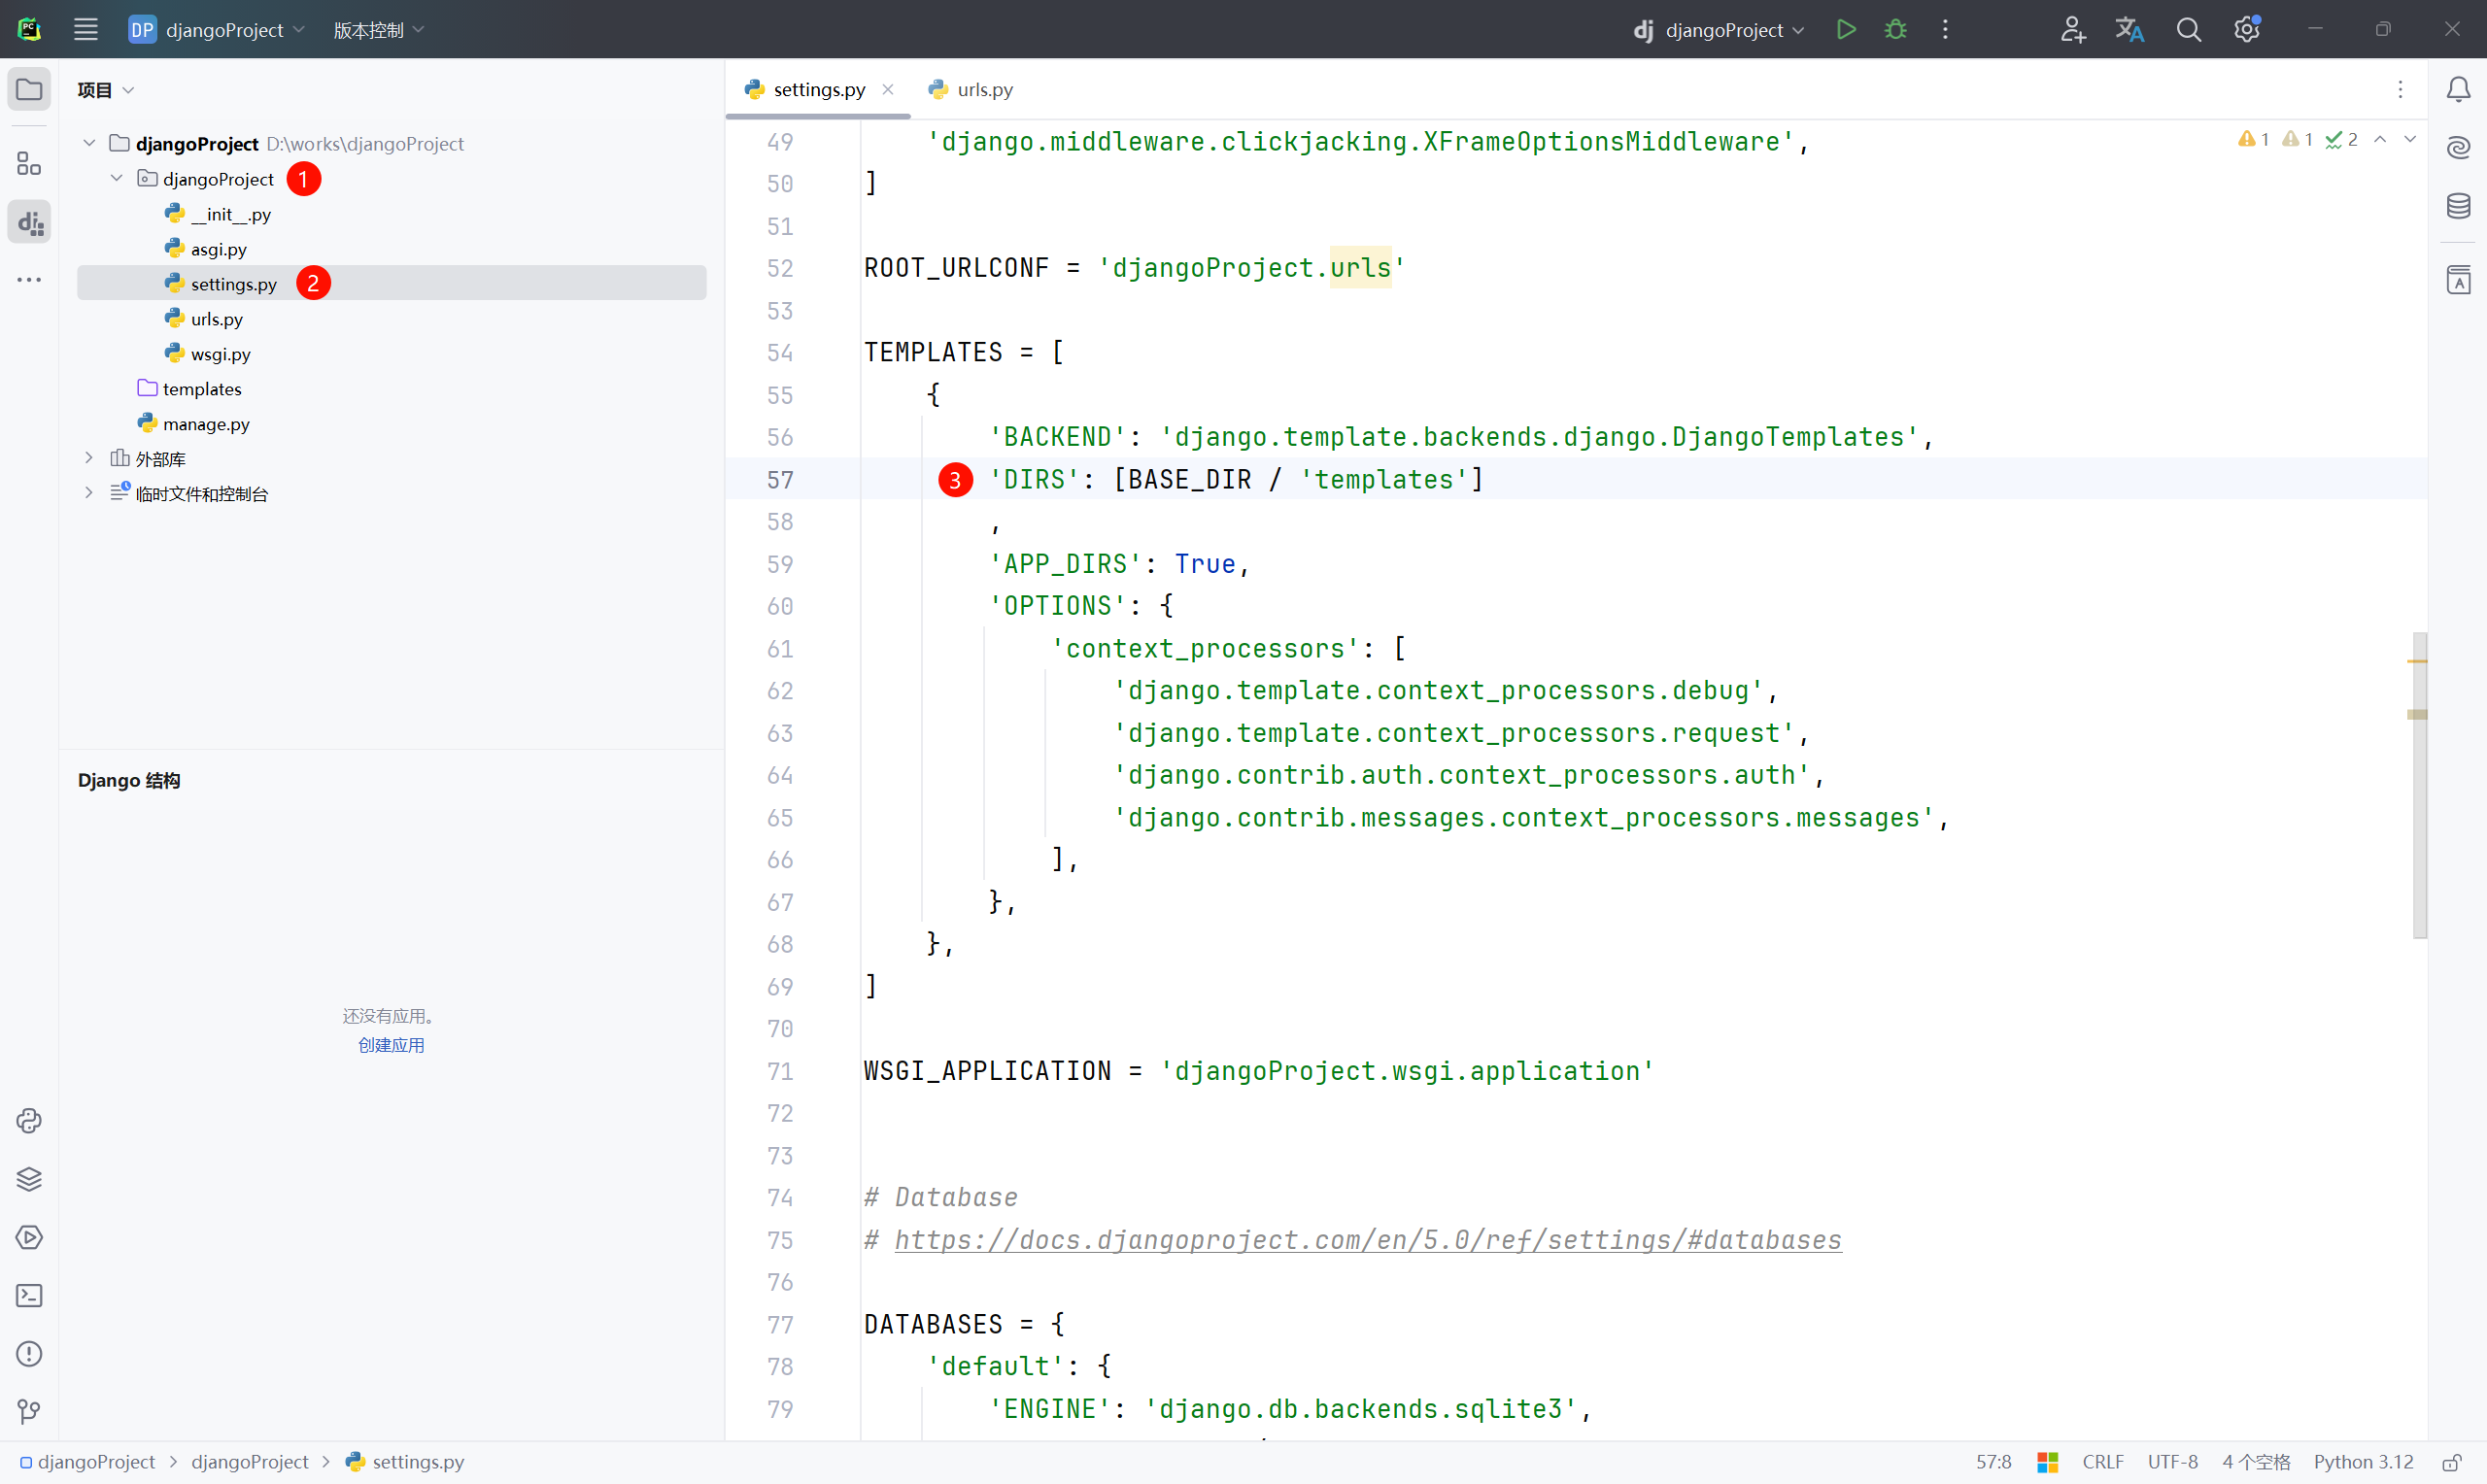Click the second djangoProject breadcrumb

pyautogui.click(x=250, y=1462)
